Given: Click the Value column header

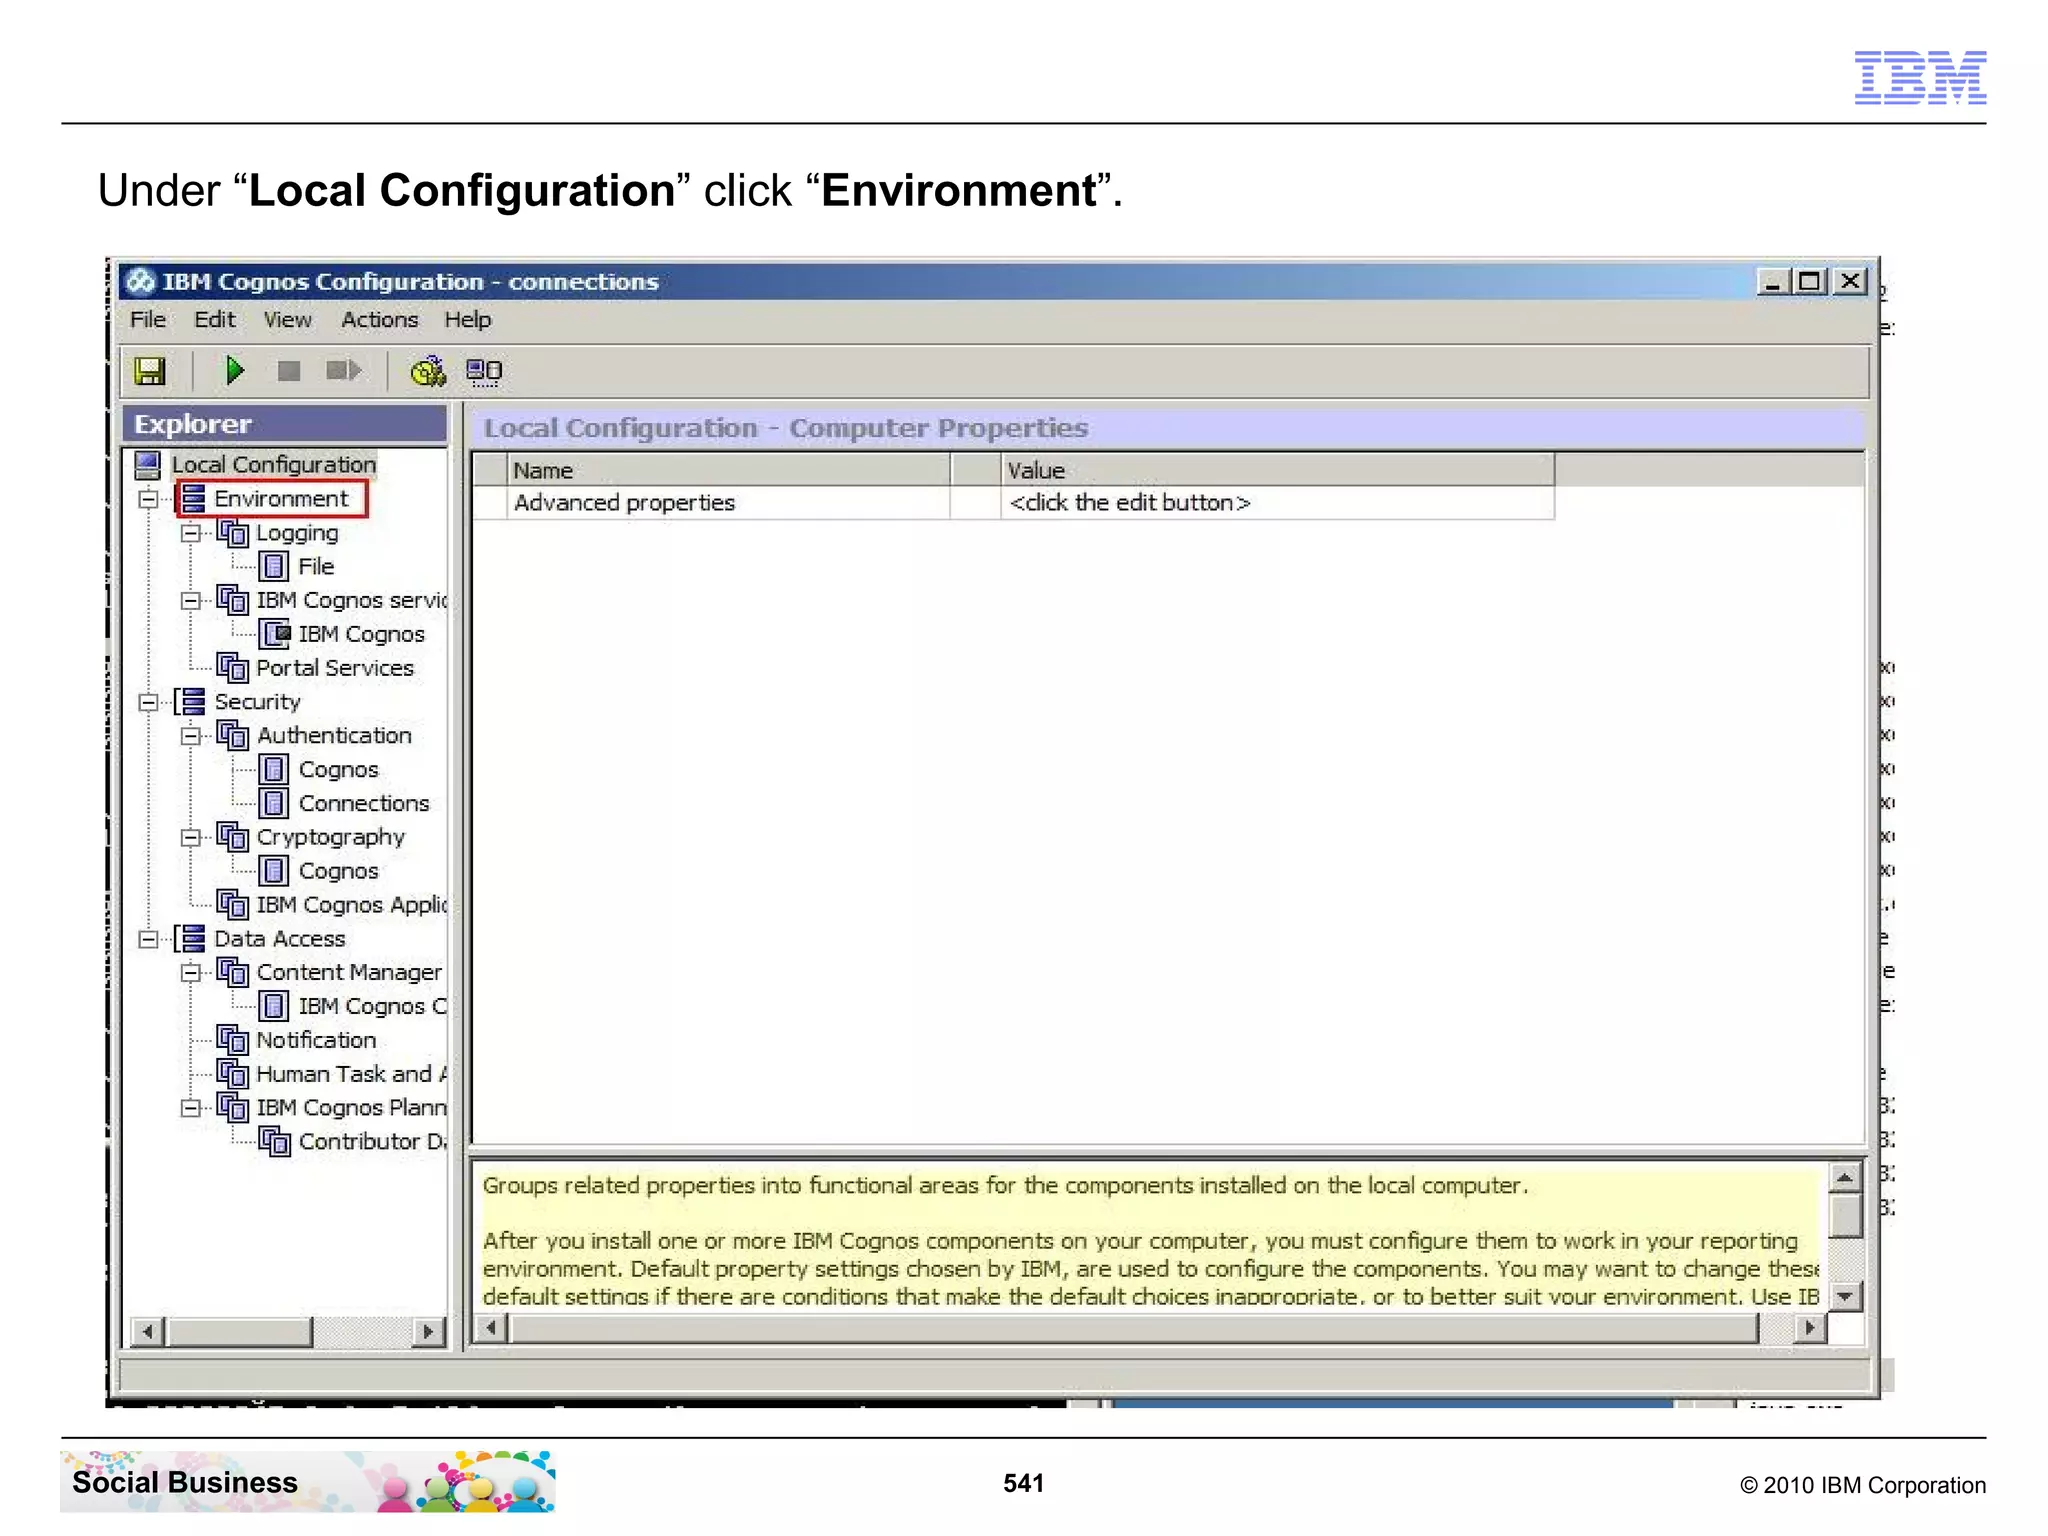Looking at the screenshot, I should click(1277, 470).
